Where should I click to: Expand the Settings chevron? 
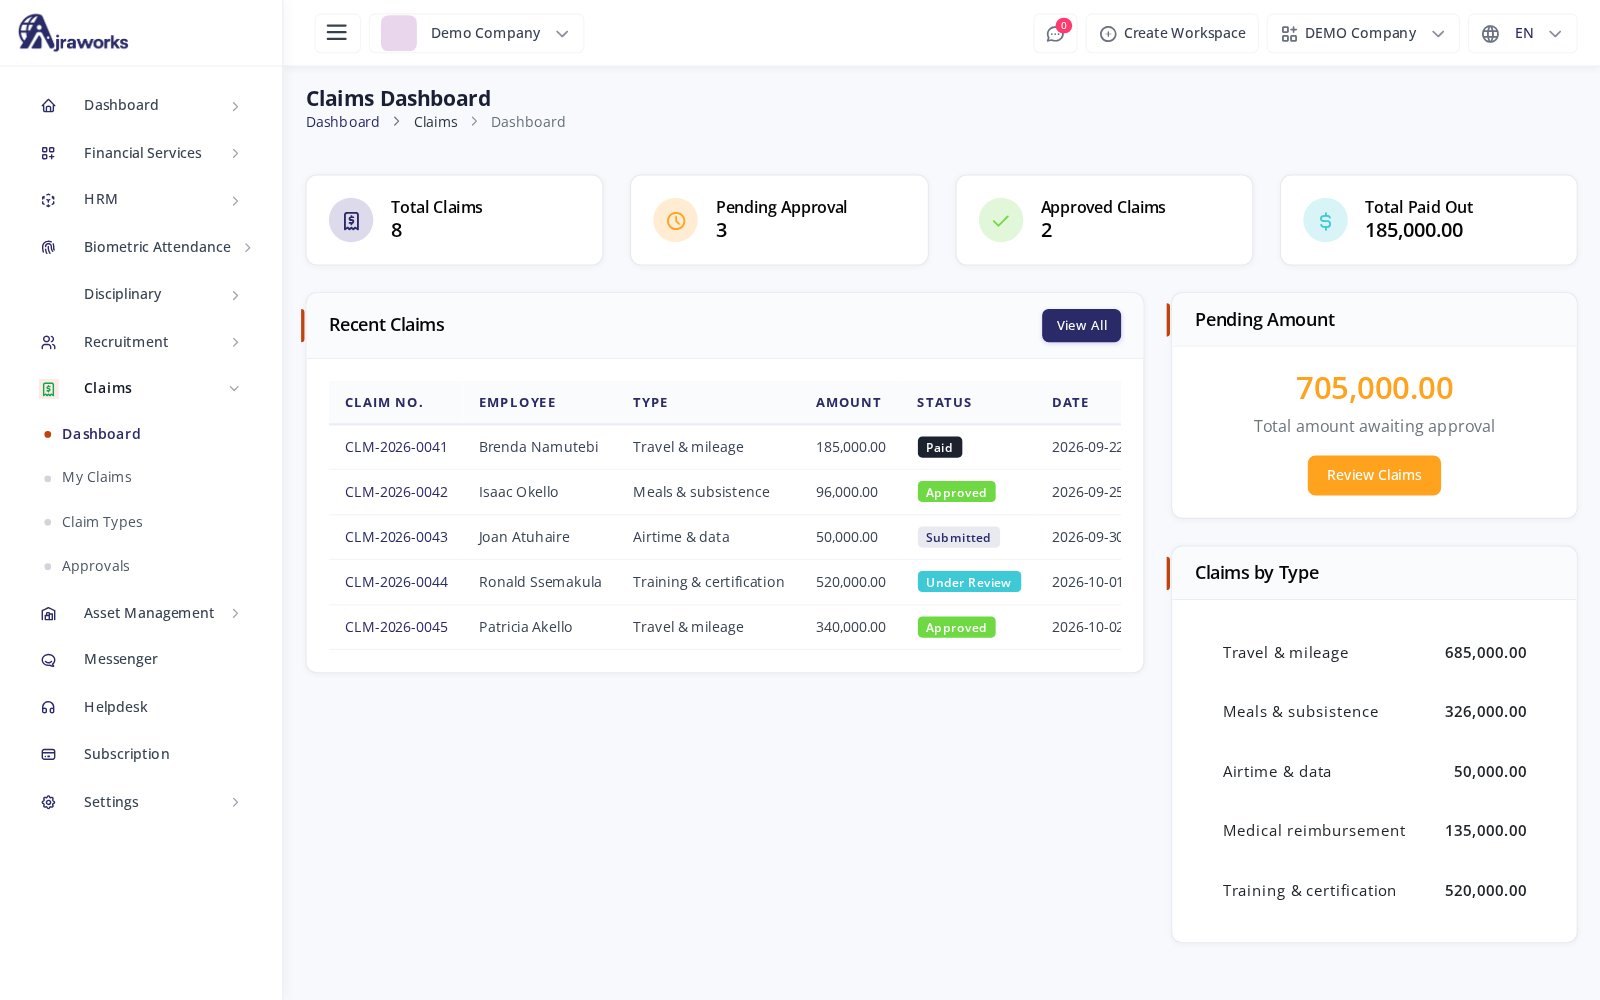point(235,802)
